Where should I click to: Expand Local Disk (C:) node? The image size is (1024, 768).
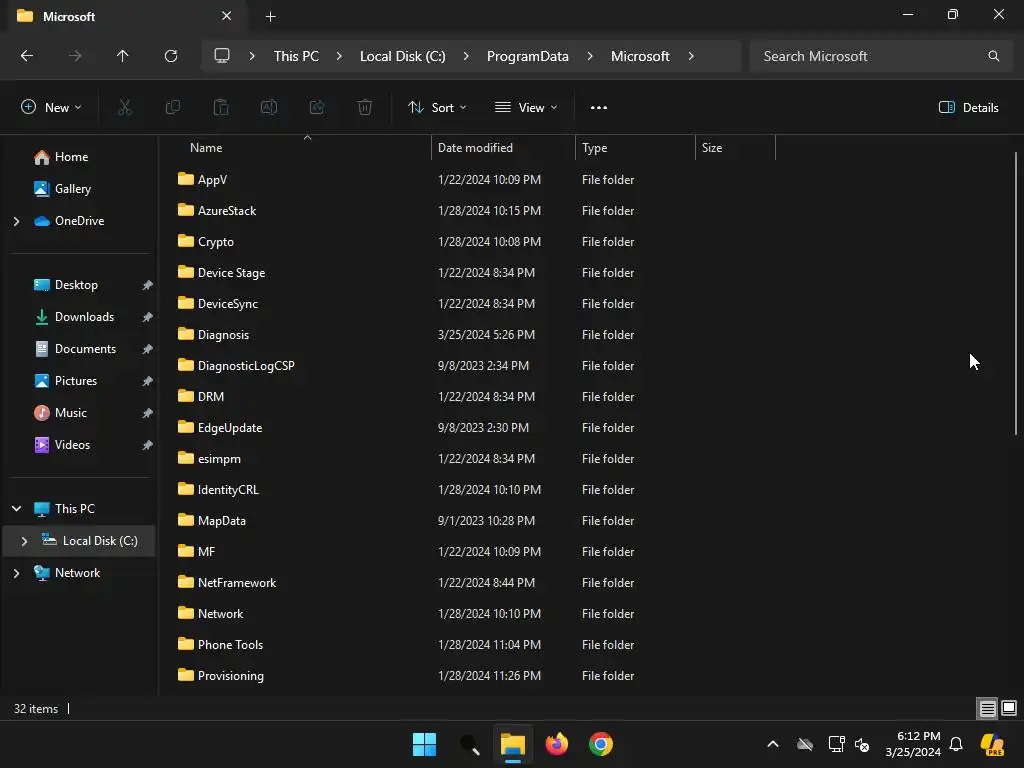[24, 541]
